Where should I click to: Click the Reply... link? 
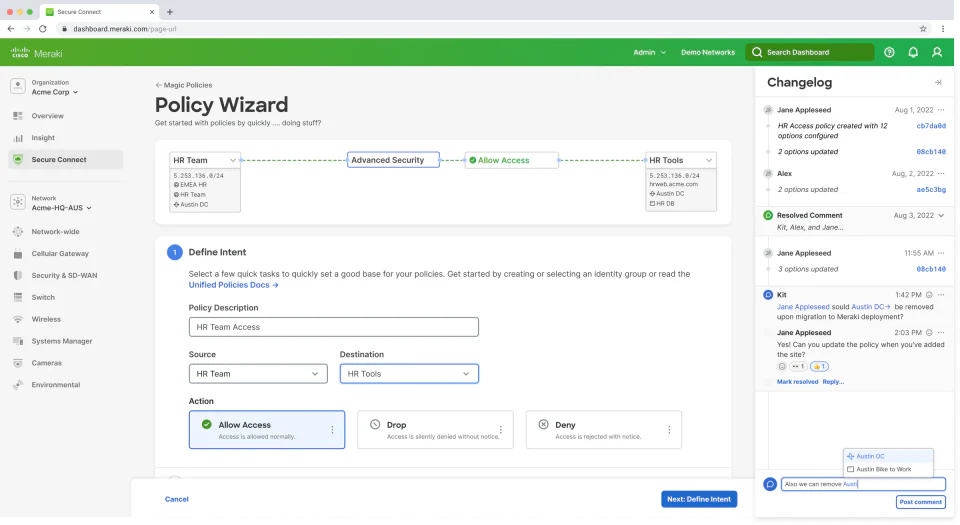(833, 382)
